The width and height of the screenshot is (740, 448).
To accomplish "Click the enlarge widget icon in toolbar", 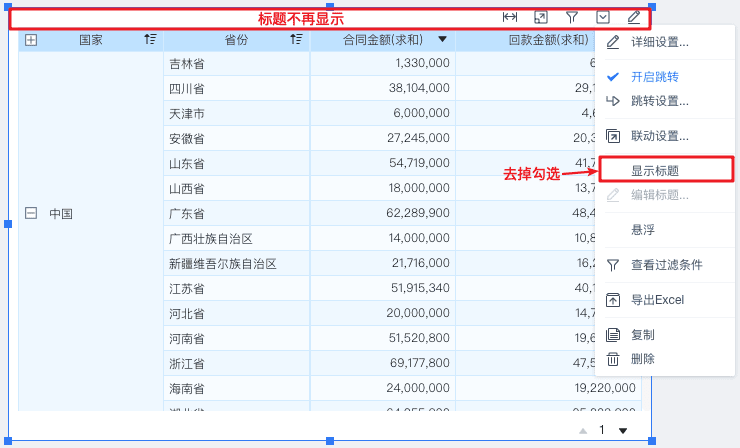I will [x=541, y=17].
